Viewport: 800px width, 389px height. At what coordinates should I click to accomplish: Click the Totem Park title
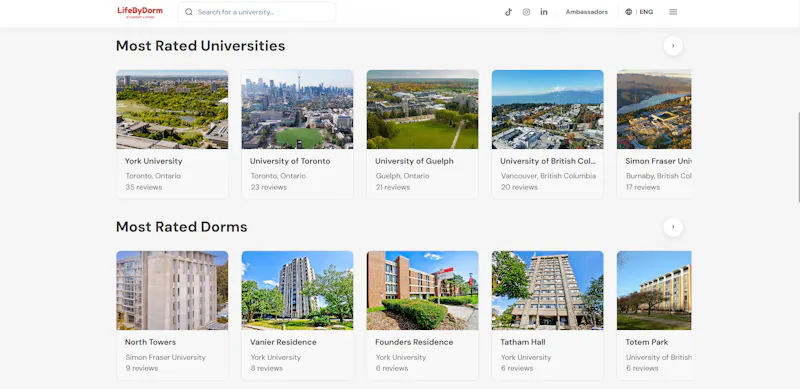tap(646, 342)
